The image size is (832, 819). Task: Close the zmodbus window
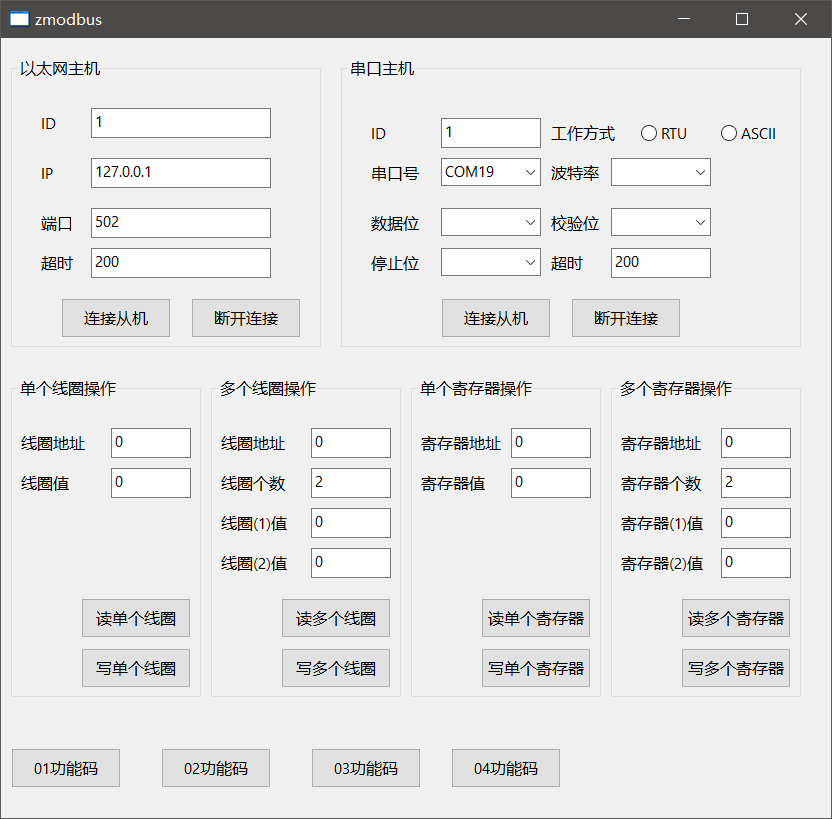pyautogui.click(x=801, y=19)
